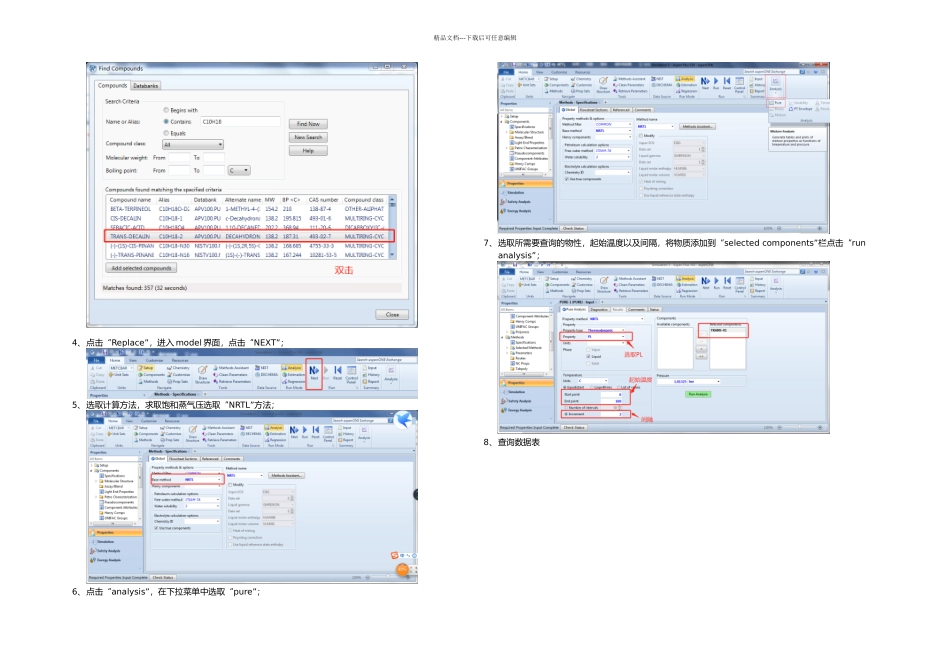Click Draw Structure in the step 5 NRTL window
Screen dimensions: 950x672
192,434
